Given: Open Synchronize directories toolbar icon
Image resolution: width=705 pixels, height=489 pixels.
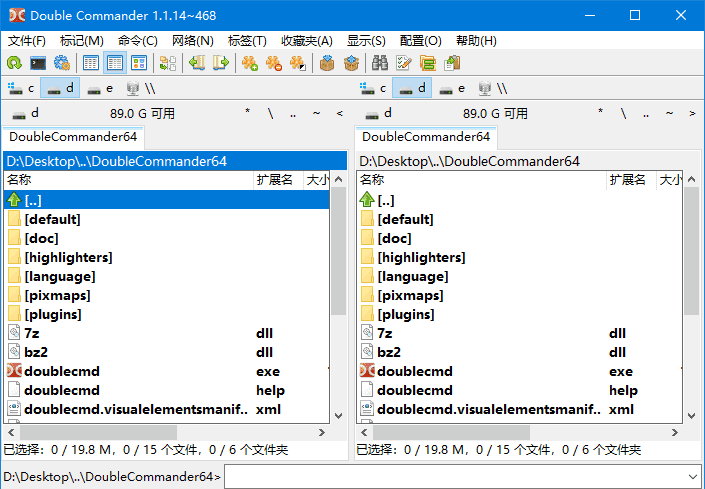Looking at the screenshot, I should click(428, 63).
